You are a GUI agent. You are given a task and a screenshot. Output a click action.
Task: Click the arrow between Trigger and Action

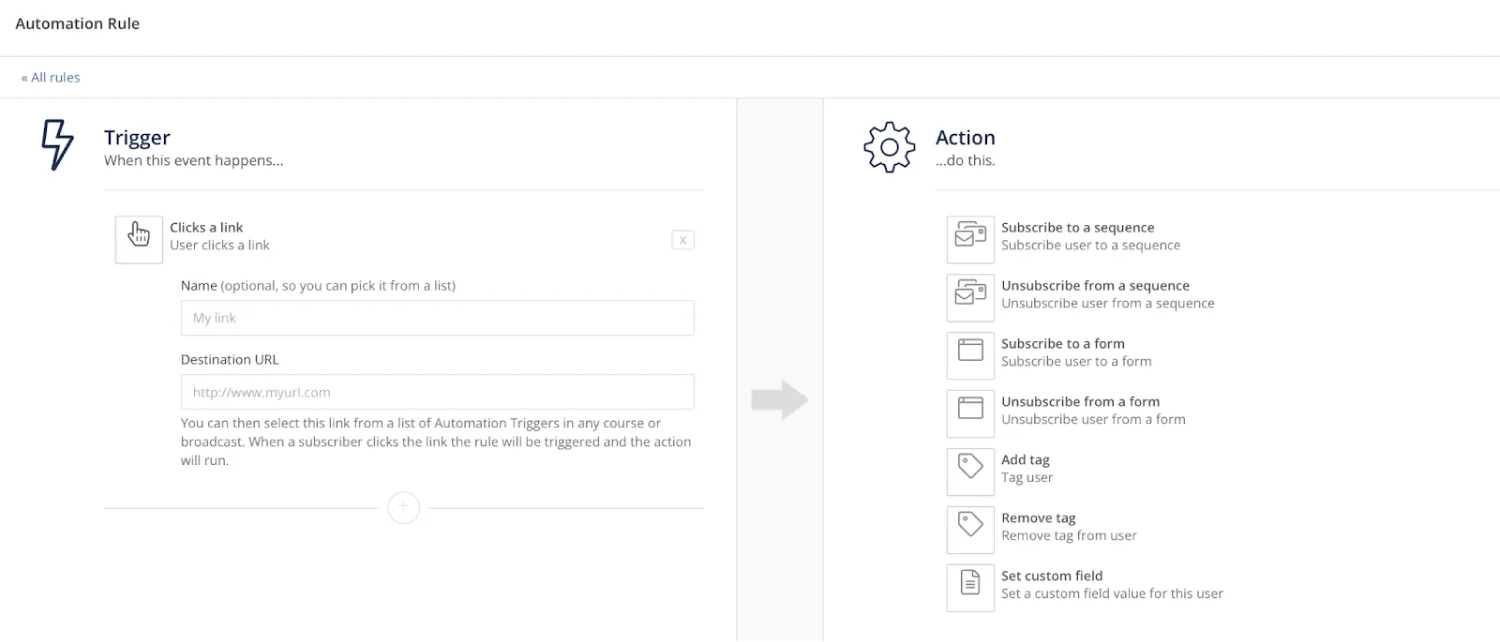[x=780, y=400]
